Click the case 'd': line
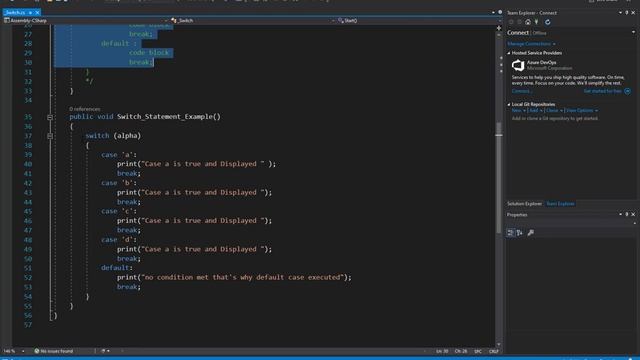 tap(119, 240)
